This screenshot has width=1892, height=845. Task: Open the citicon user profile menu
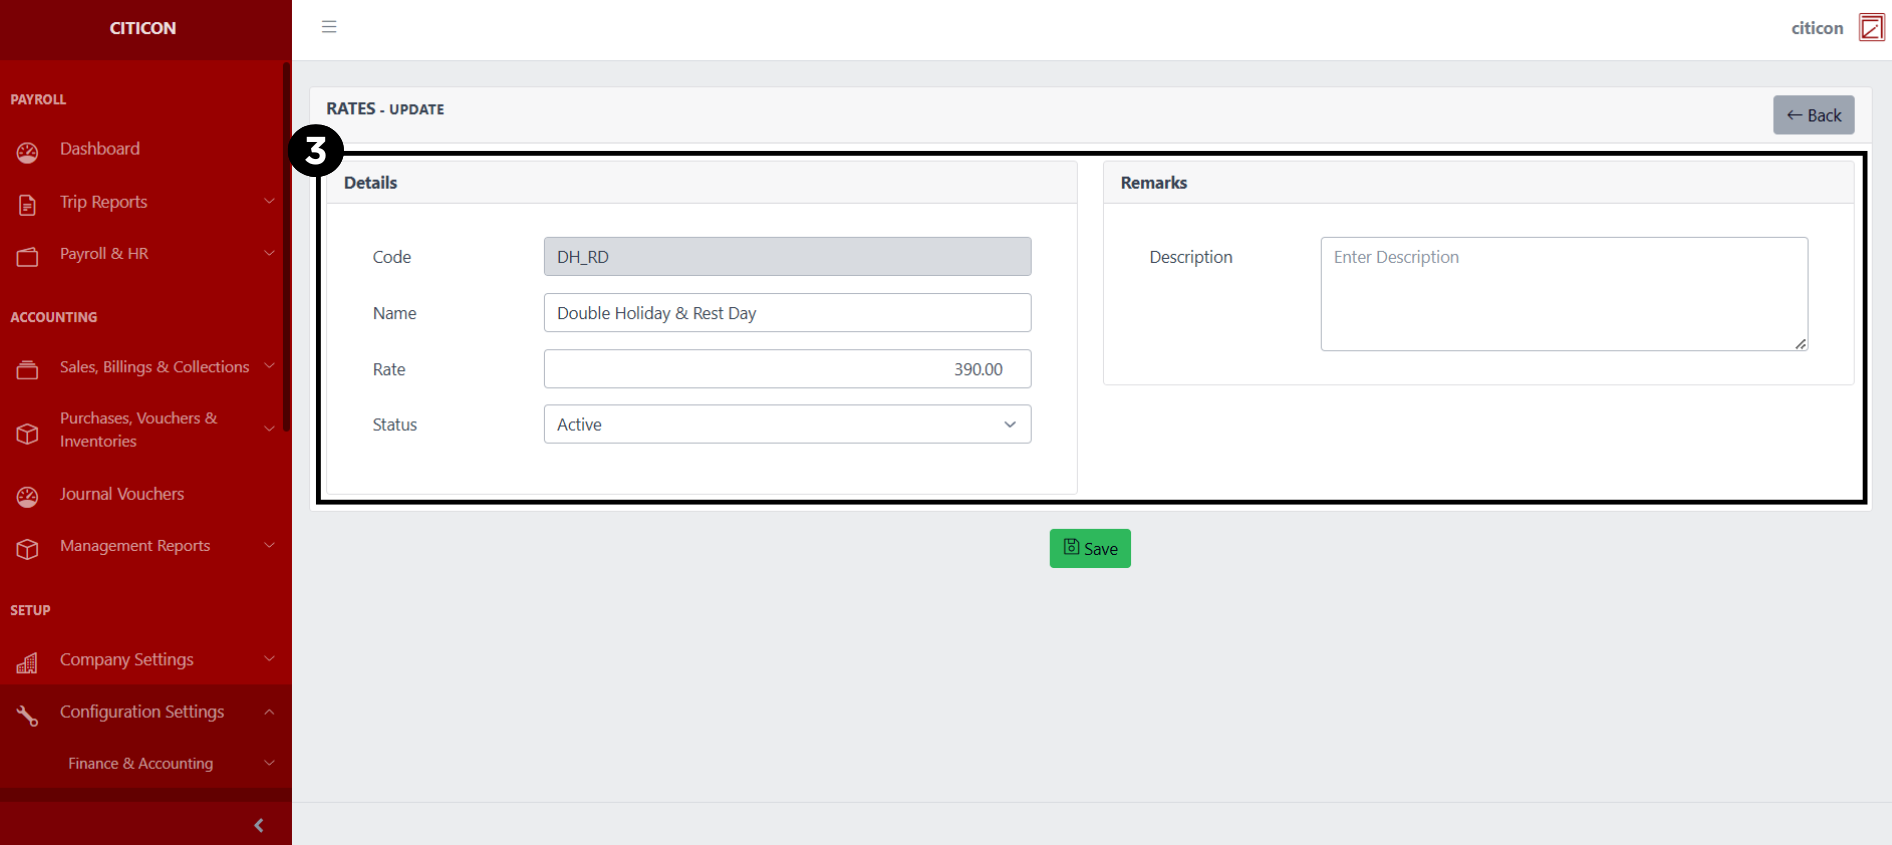click(x=1836, y=28)
